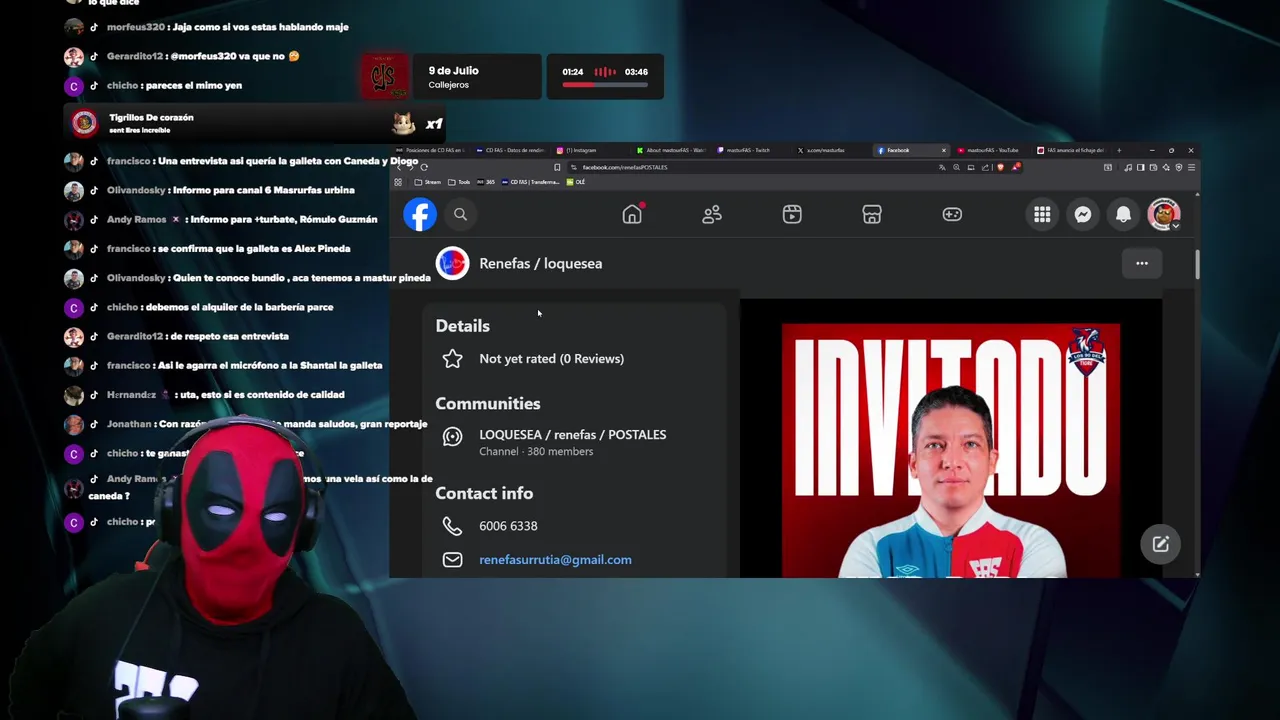The image size is (1280, 720).
Task: Open the account profile avatar menu
Action: click(x=1164, y=214)
